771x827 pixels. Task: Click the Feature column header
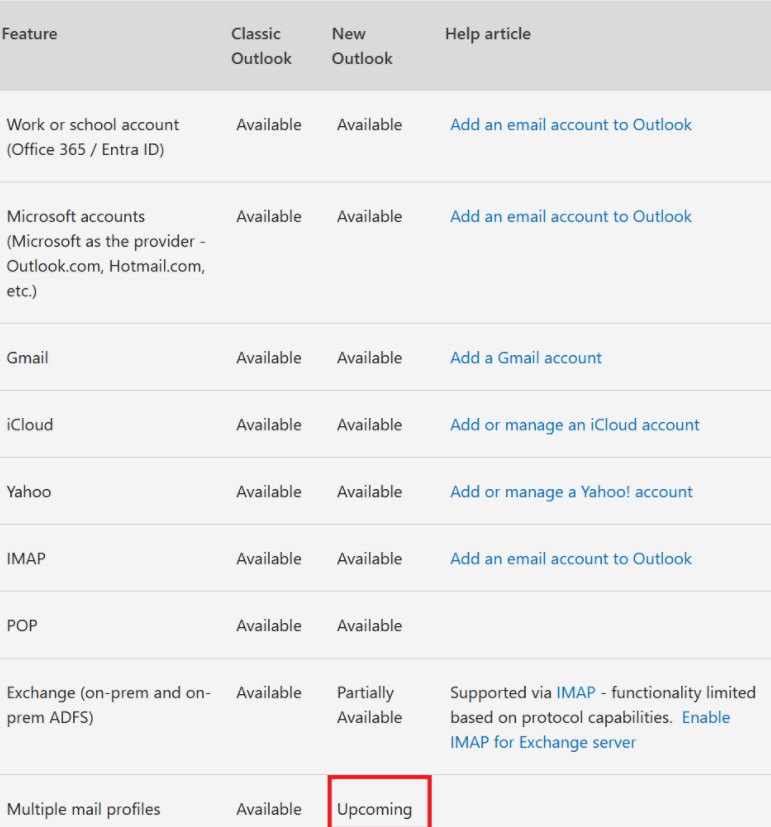(30, 34)
